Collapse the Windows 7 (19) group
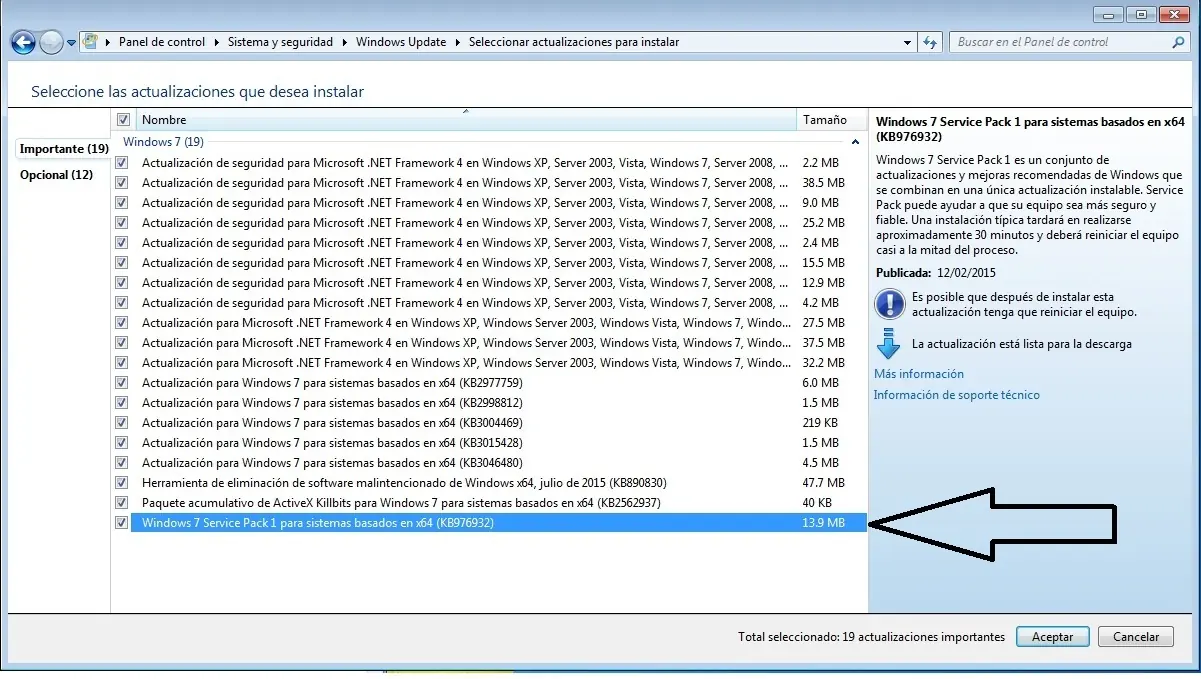 855,142
